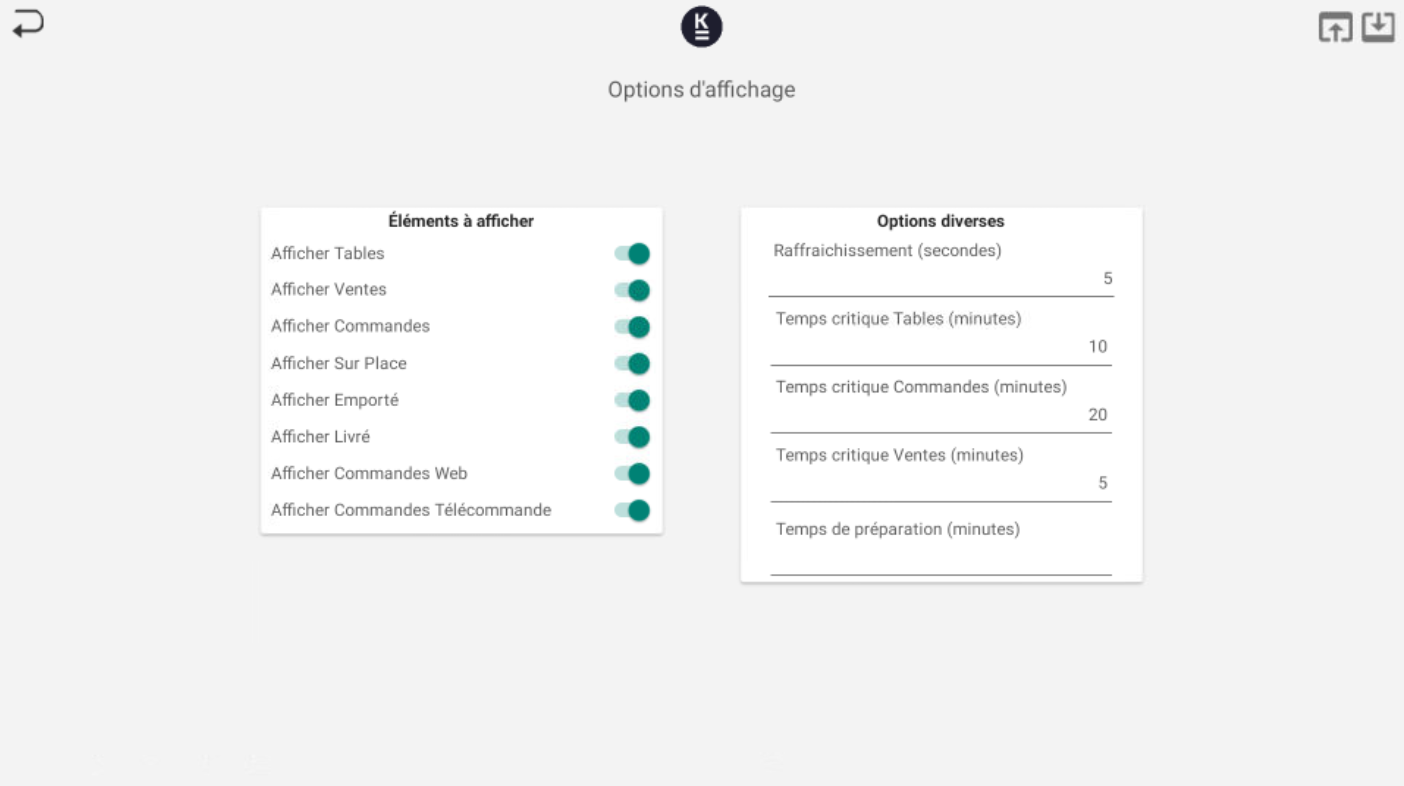This screenshot has height=786, width=1404.
Task: Toggle the Afficher Commandes Télécommande switch
Action: coord(632,510)
